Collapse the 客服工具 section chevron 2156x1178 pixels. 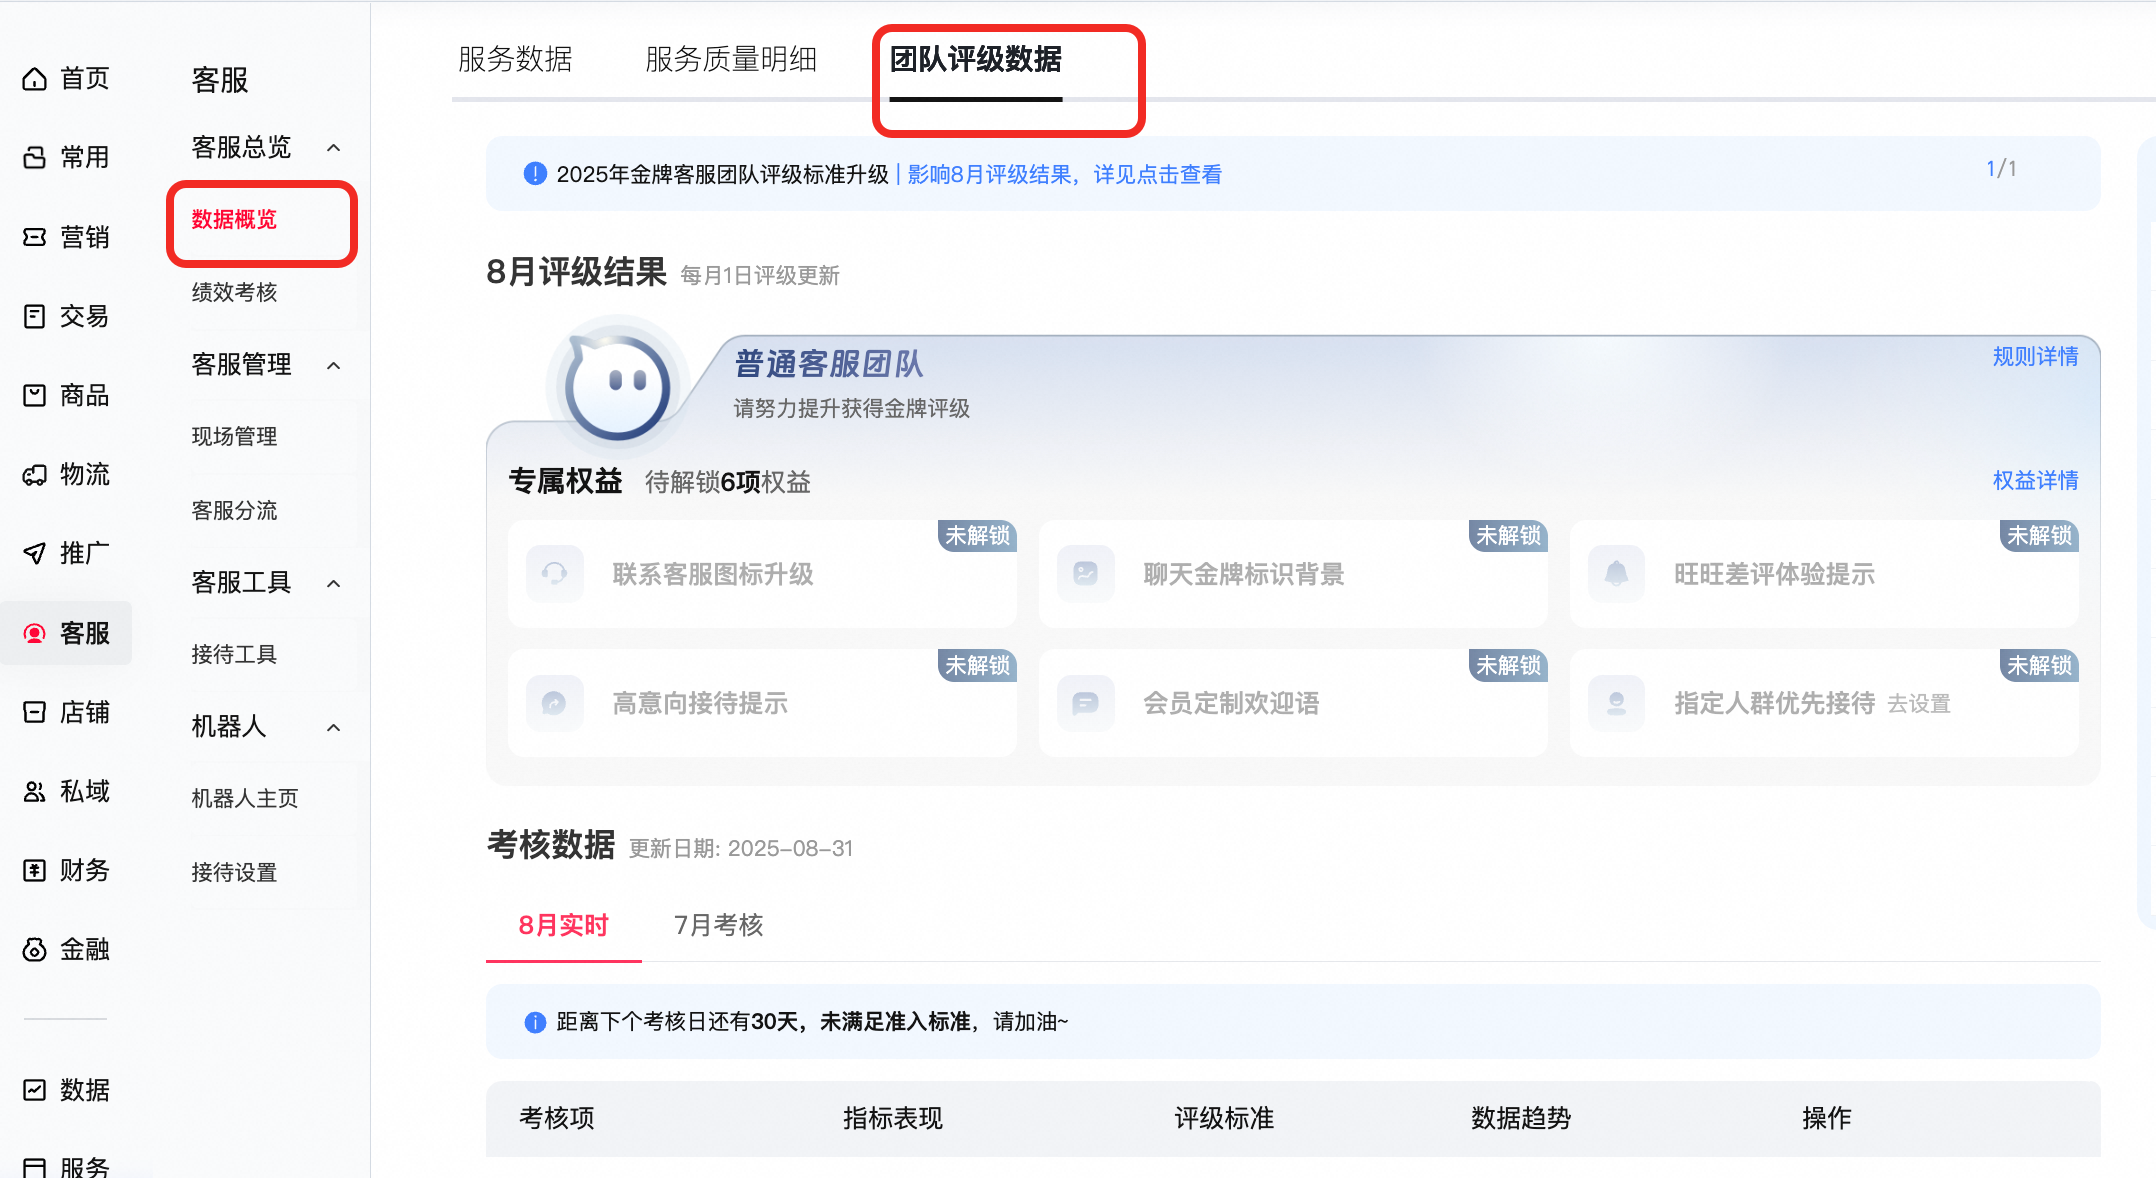click(x=334, y=583)
